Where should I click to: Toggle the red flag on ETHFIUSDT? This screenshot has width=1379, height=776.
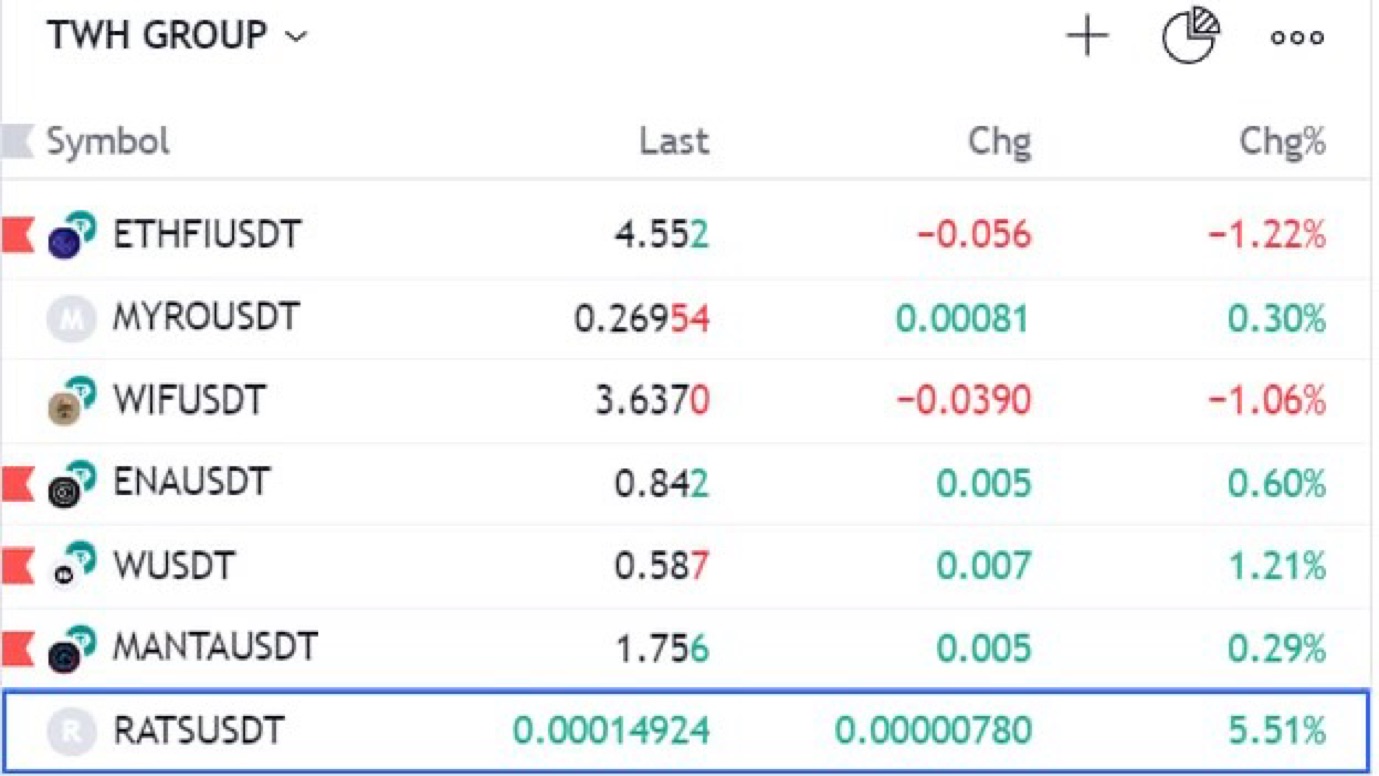pyautogui.click(x=17, y=235)
